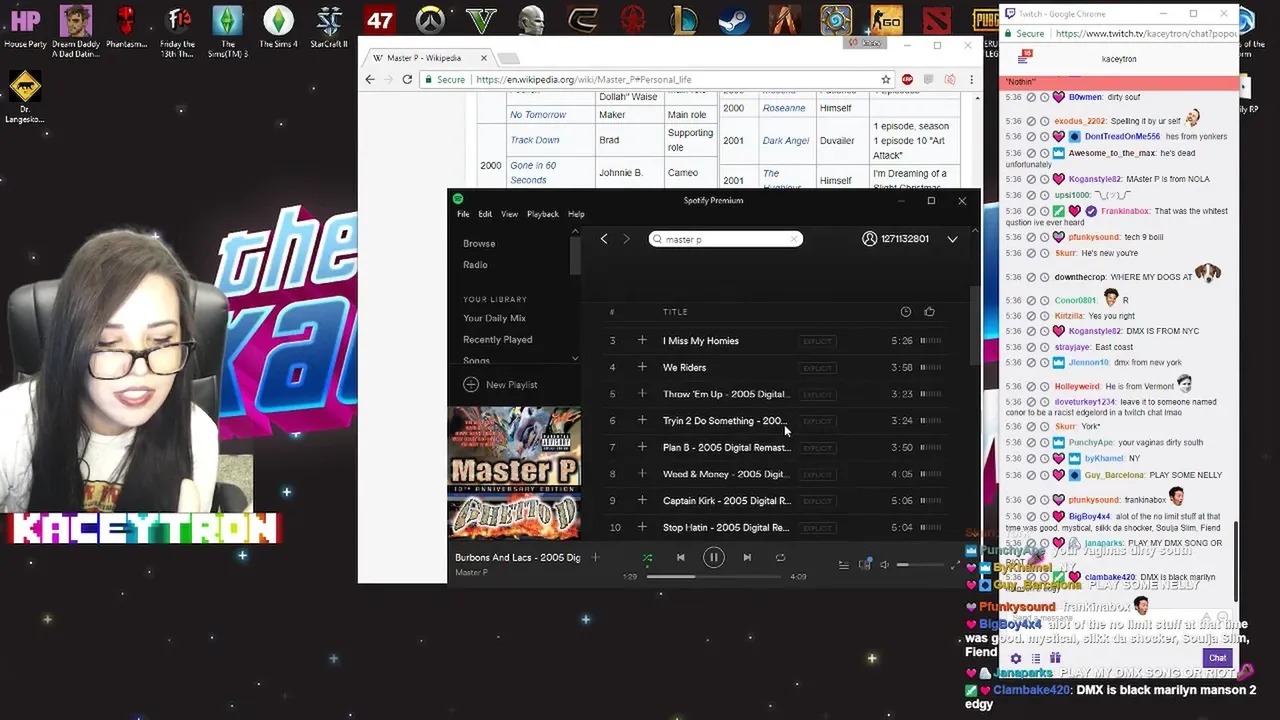Collapse Spotify sidebar library chevron near Songs
1280x720 pixels.
coord(574,358)
